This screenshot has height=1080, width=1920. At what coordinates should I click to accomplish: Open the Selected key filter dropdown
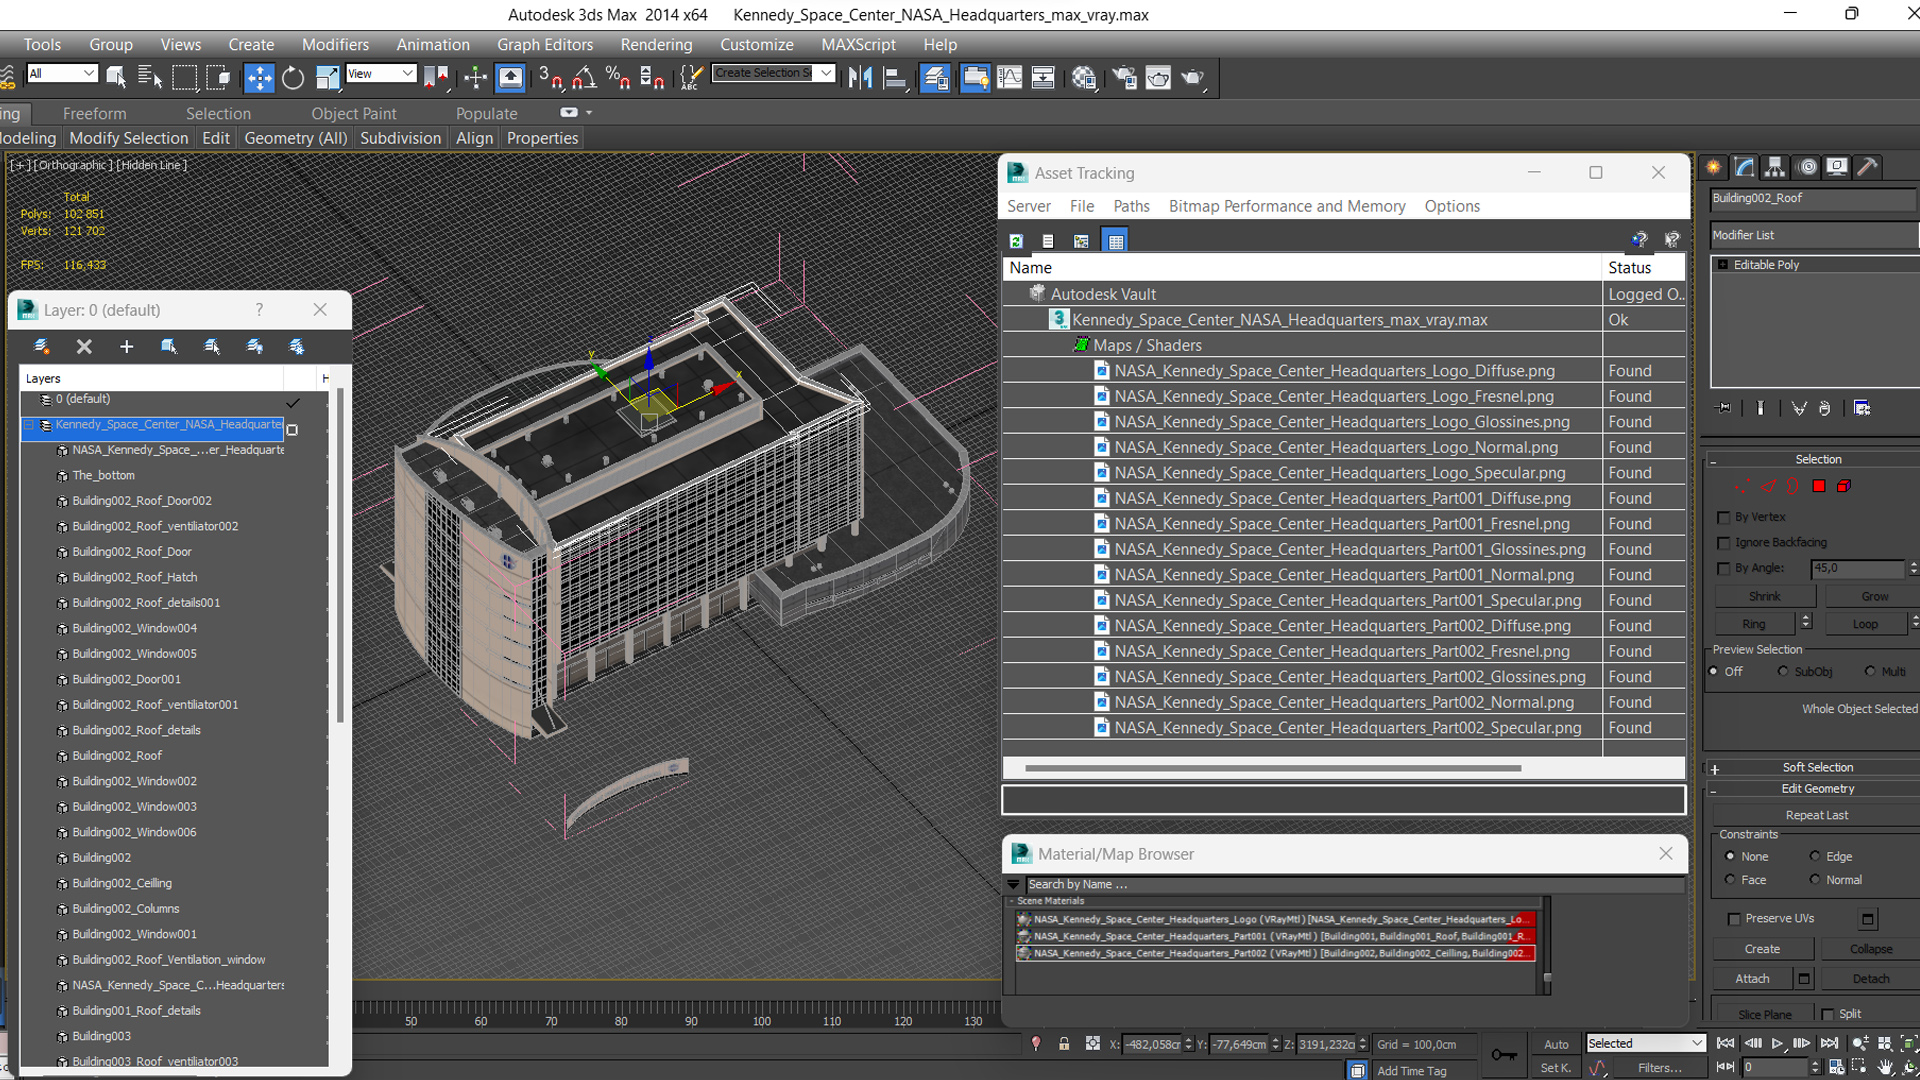pos(1645,1044)
